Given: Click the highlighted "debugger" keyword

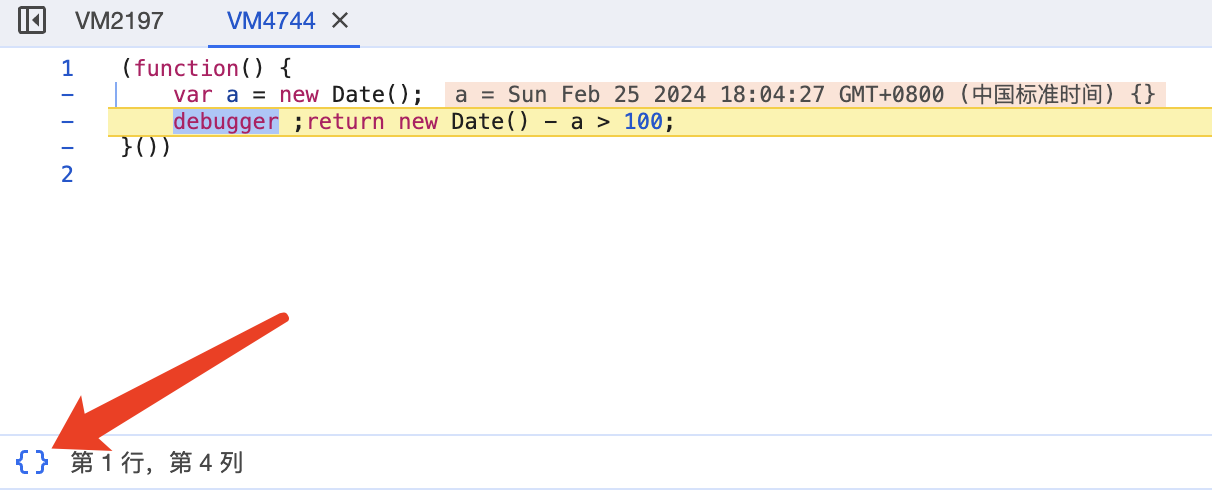Looking at the screenshot, I should point(225,122).
